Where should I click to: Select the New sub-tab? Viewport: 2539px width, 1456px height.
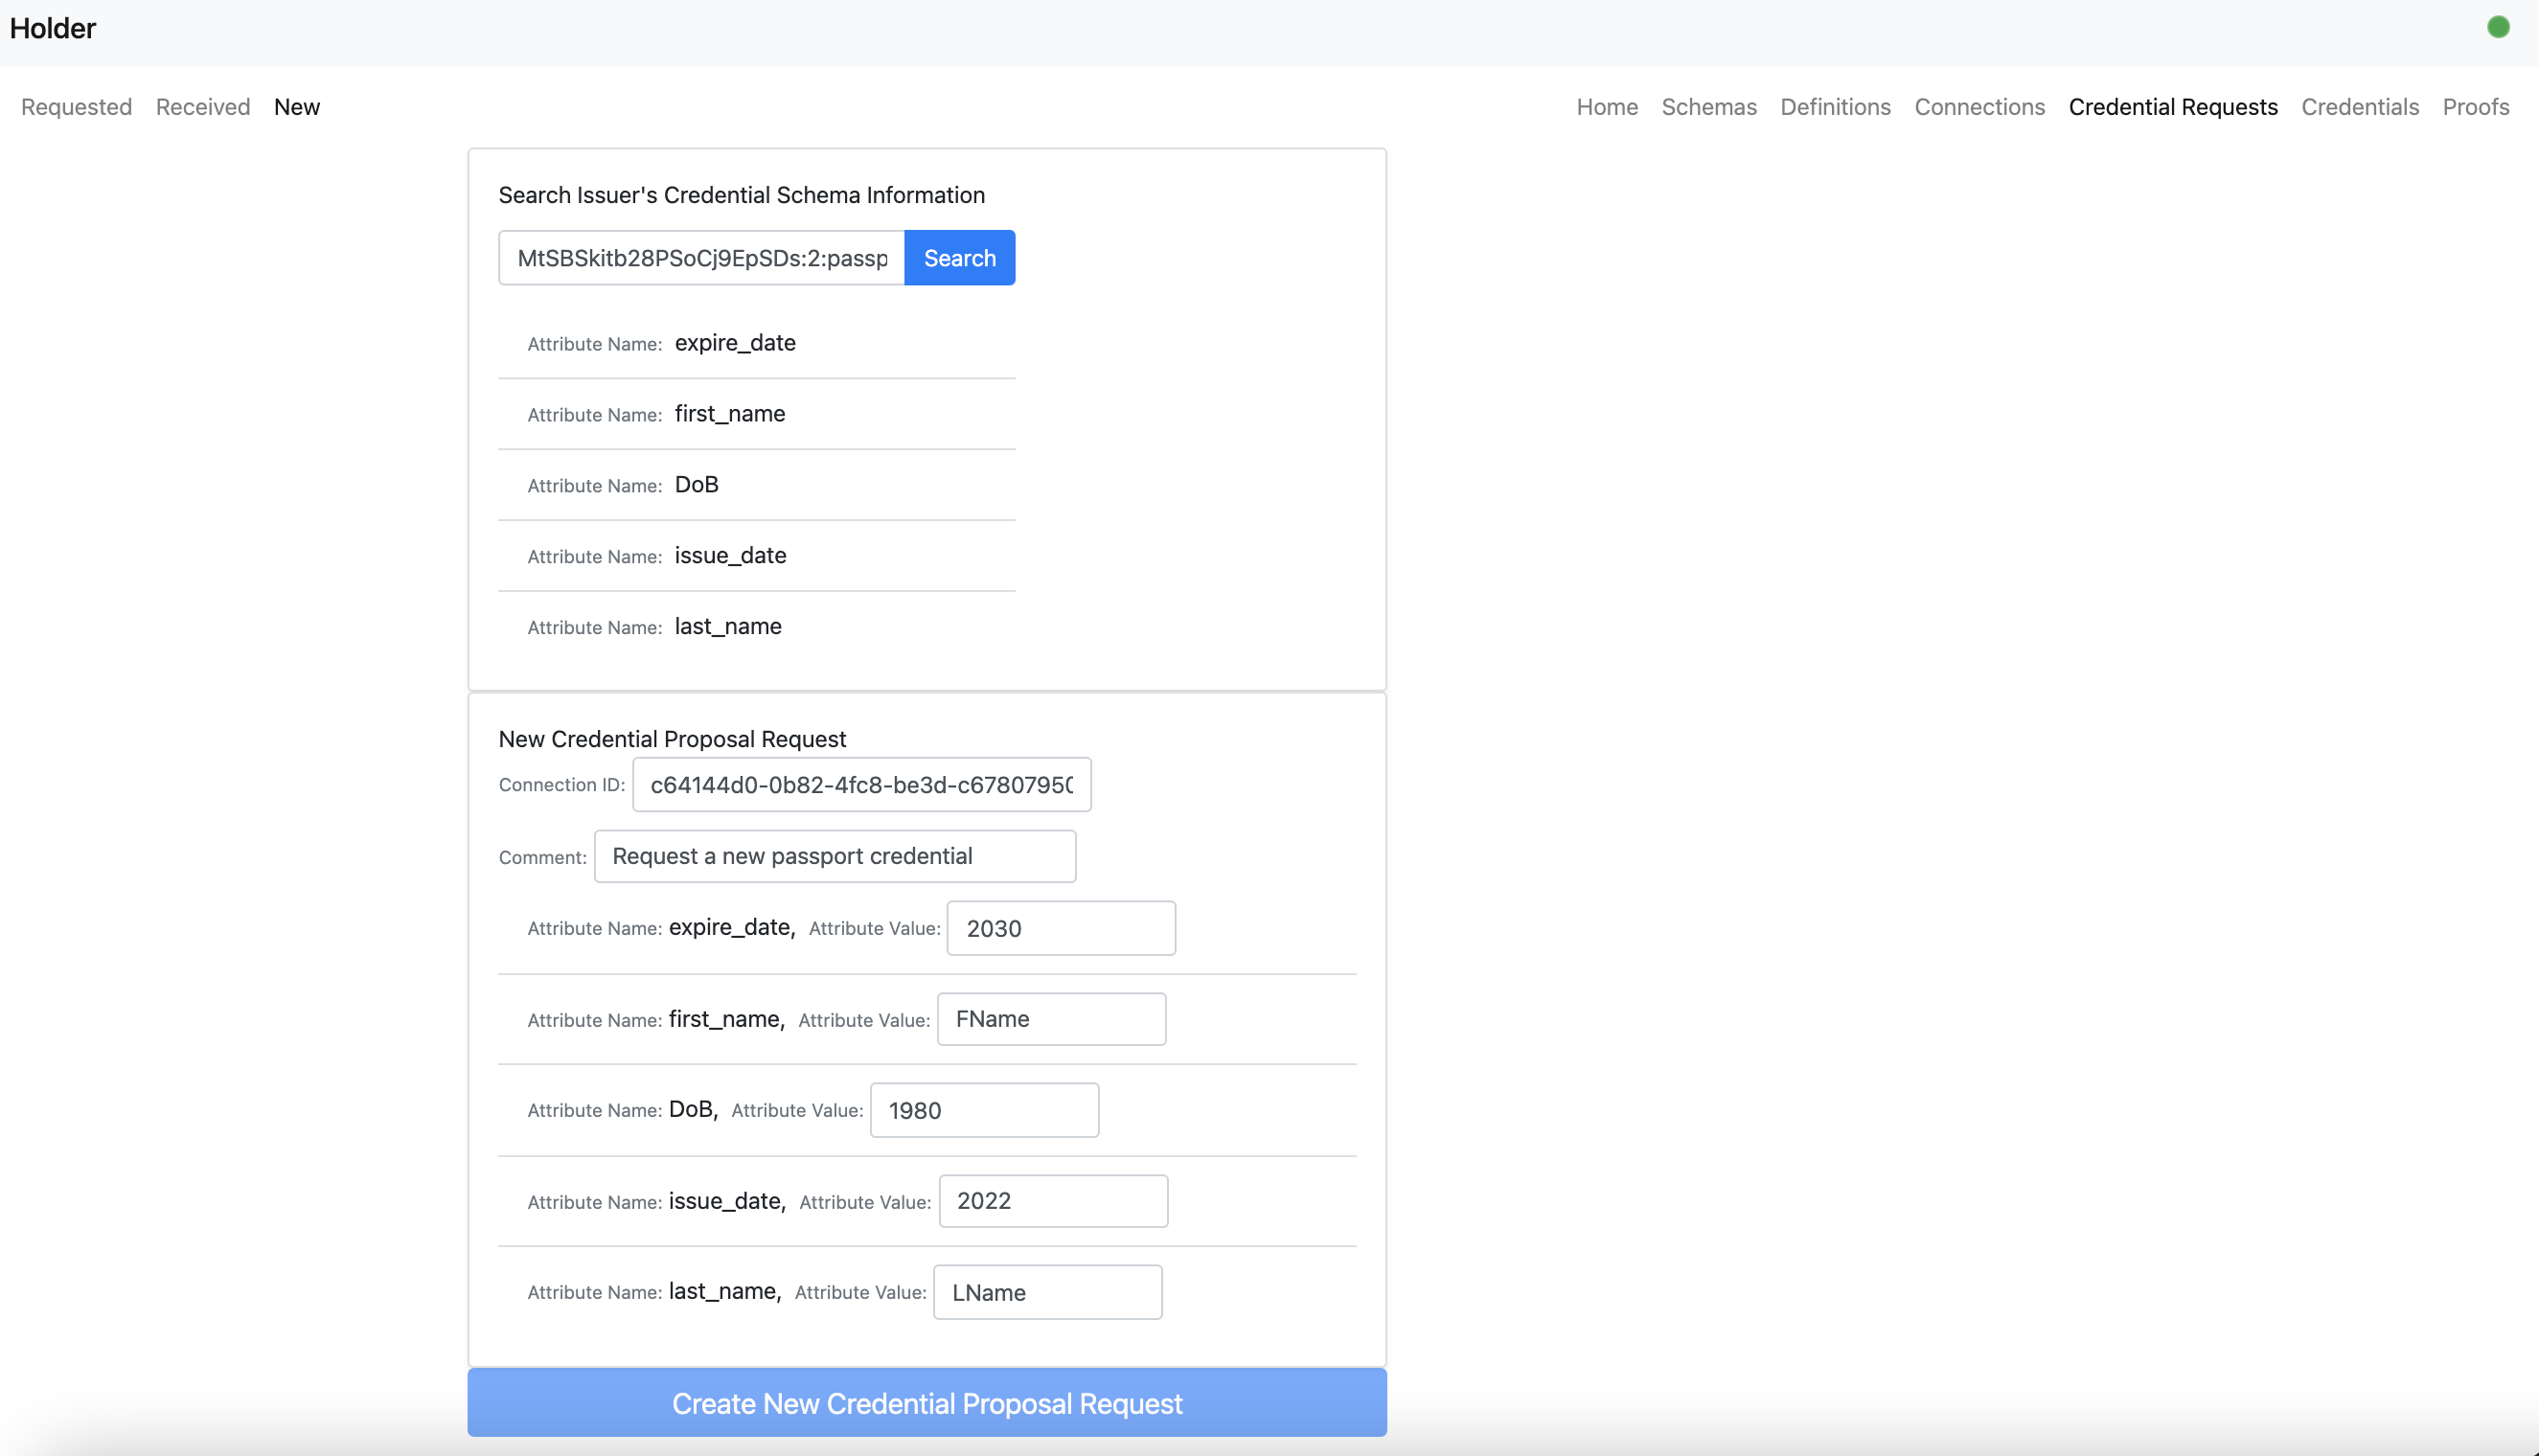coord(297,107)
